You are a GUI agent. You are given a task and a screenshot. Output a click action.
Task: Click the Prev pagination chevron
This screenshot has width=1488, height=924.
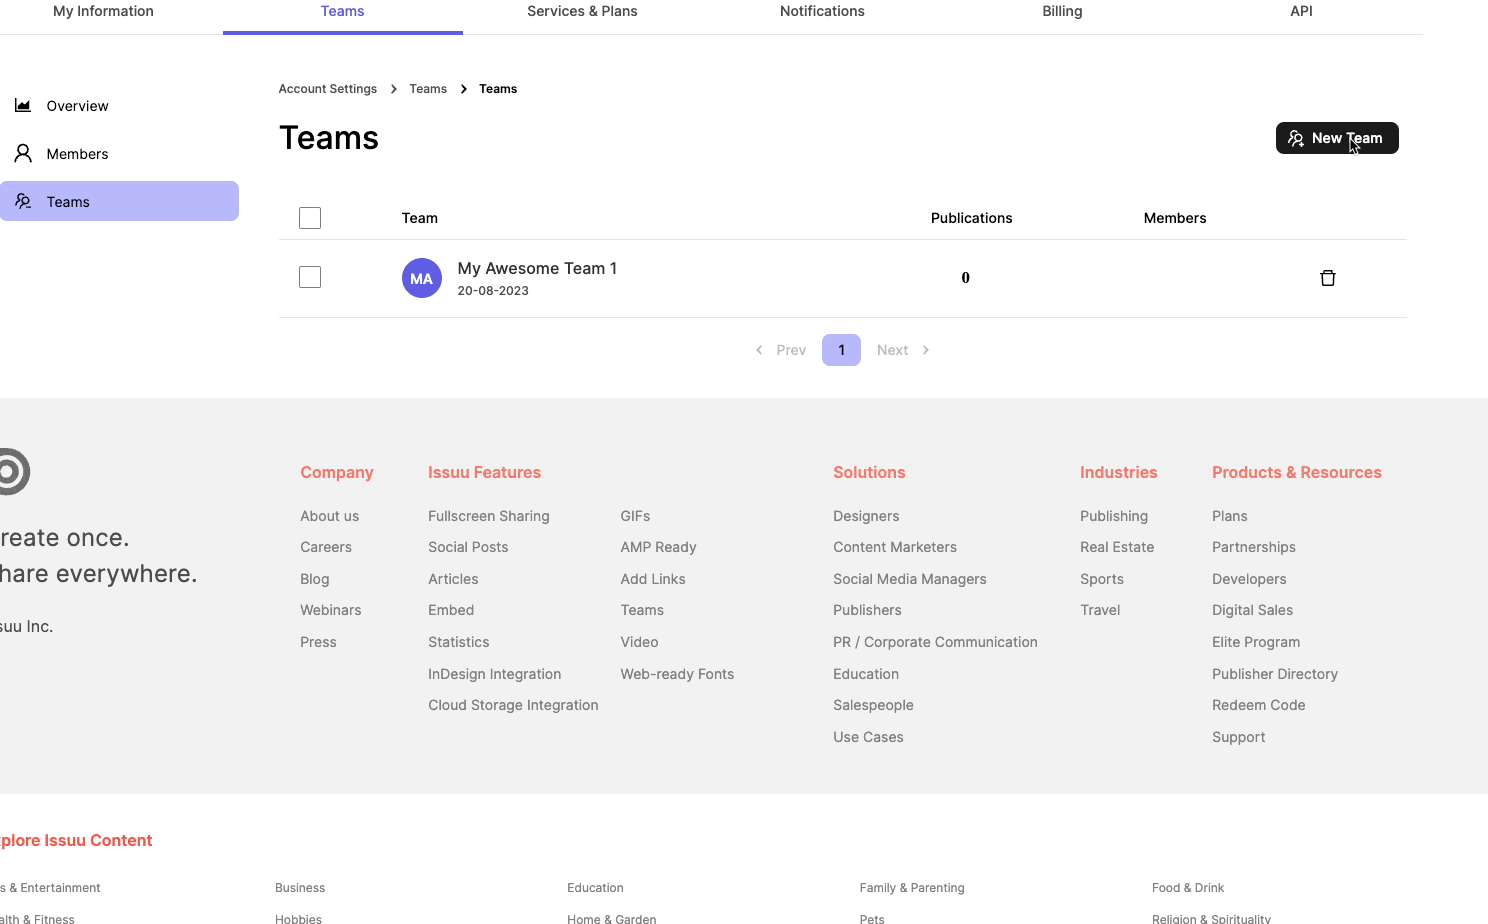click(x=758, y=350)
